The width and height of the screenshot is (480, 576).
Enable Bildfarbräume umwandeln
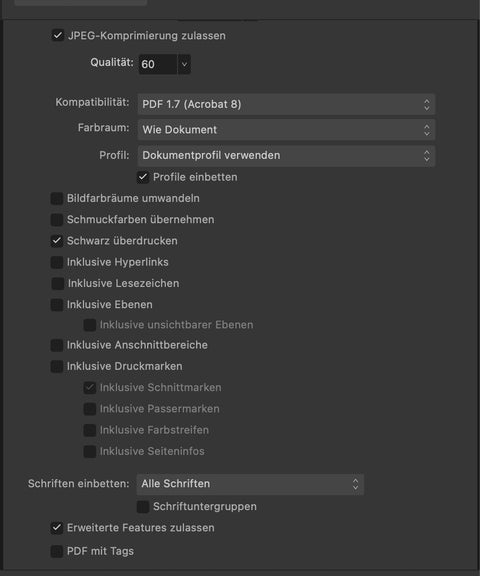click(57, 198)
